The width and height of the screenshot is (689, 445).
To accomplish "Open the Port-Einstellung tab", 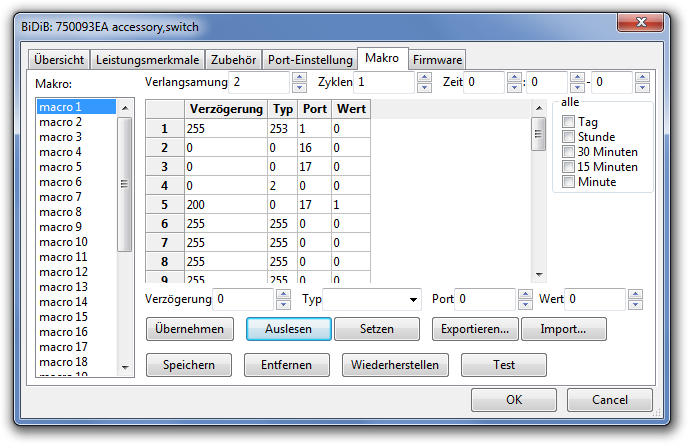I will click(x=311, y=59).
